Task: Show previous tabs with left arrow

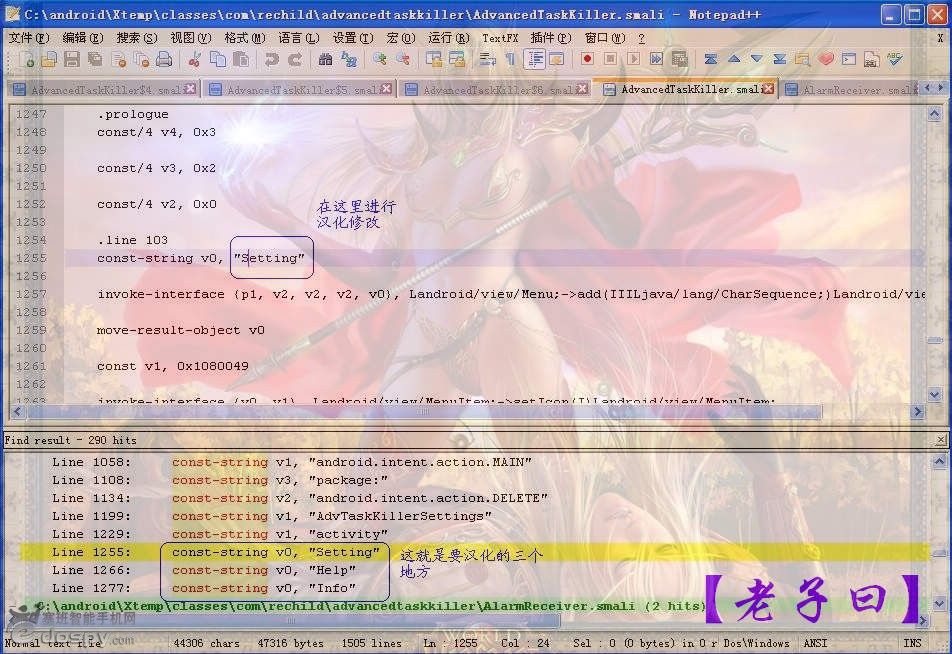Action: (927, 88)
